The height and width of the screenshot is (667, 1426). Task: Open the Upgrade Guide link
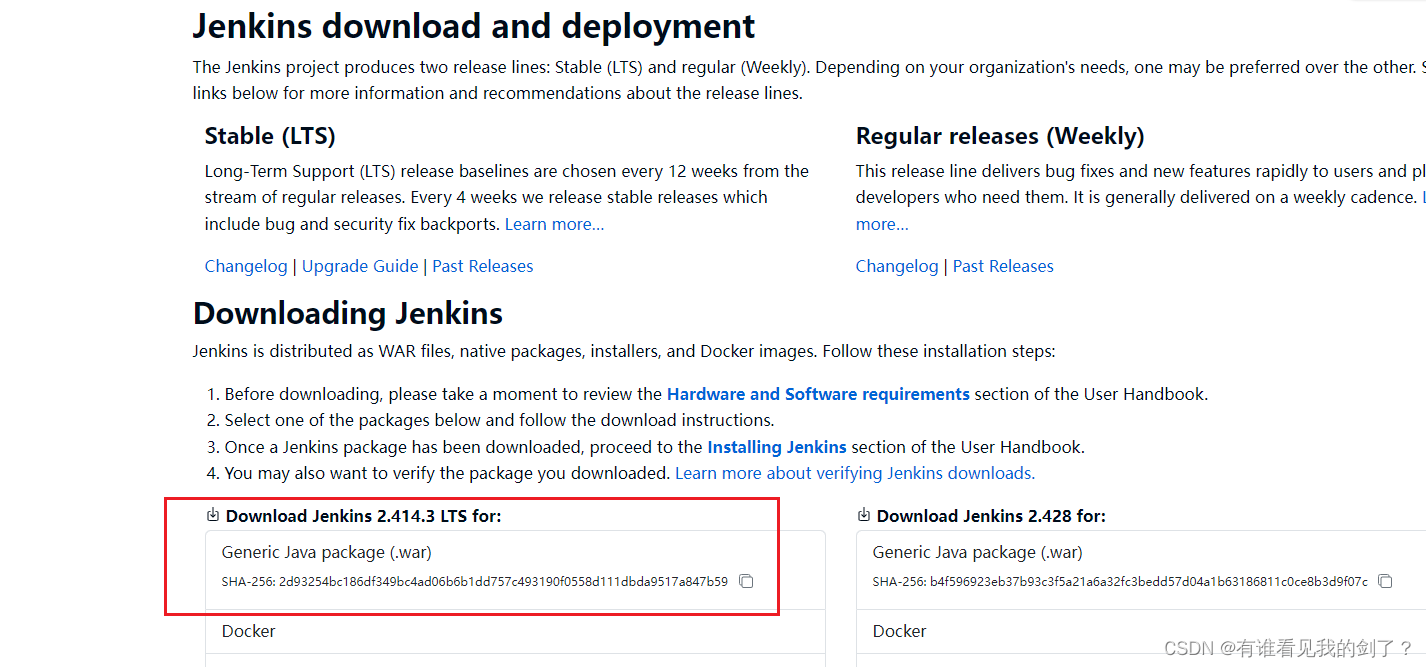[360, 266]
